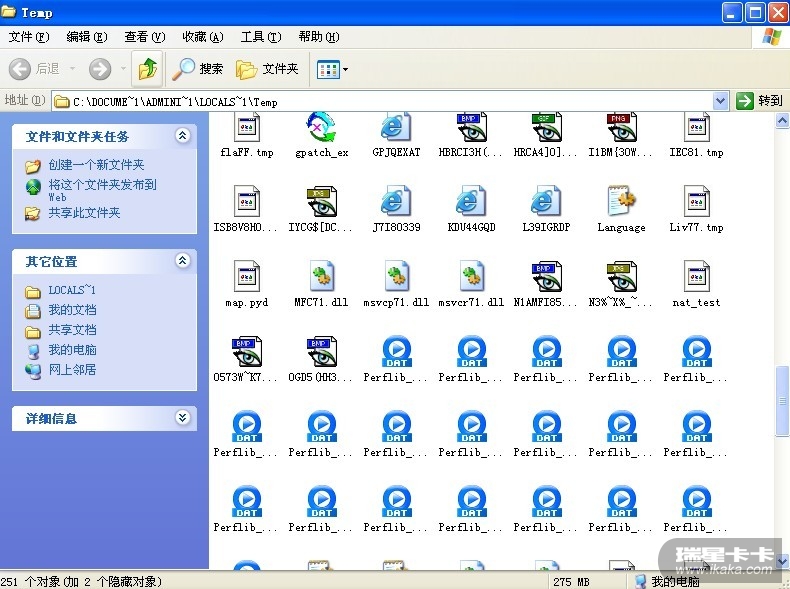Open 我的电脑 in the sidebar
The image size is (790, 589).
pyautogui.click(x=72, y=350)
